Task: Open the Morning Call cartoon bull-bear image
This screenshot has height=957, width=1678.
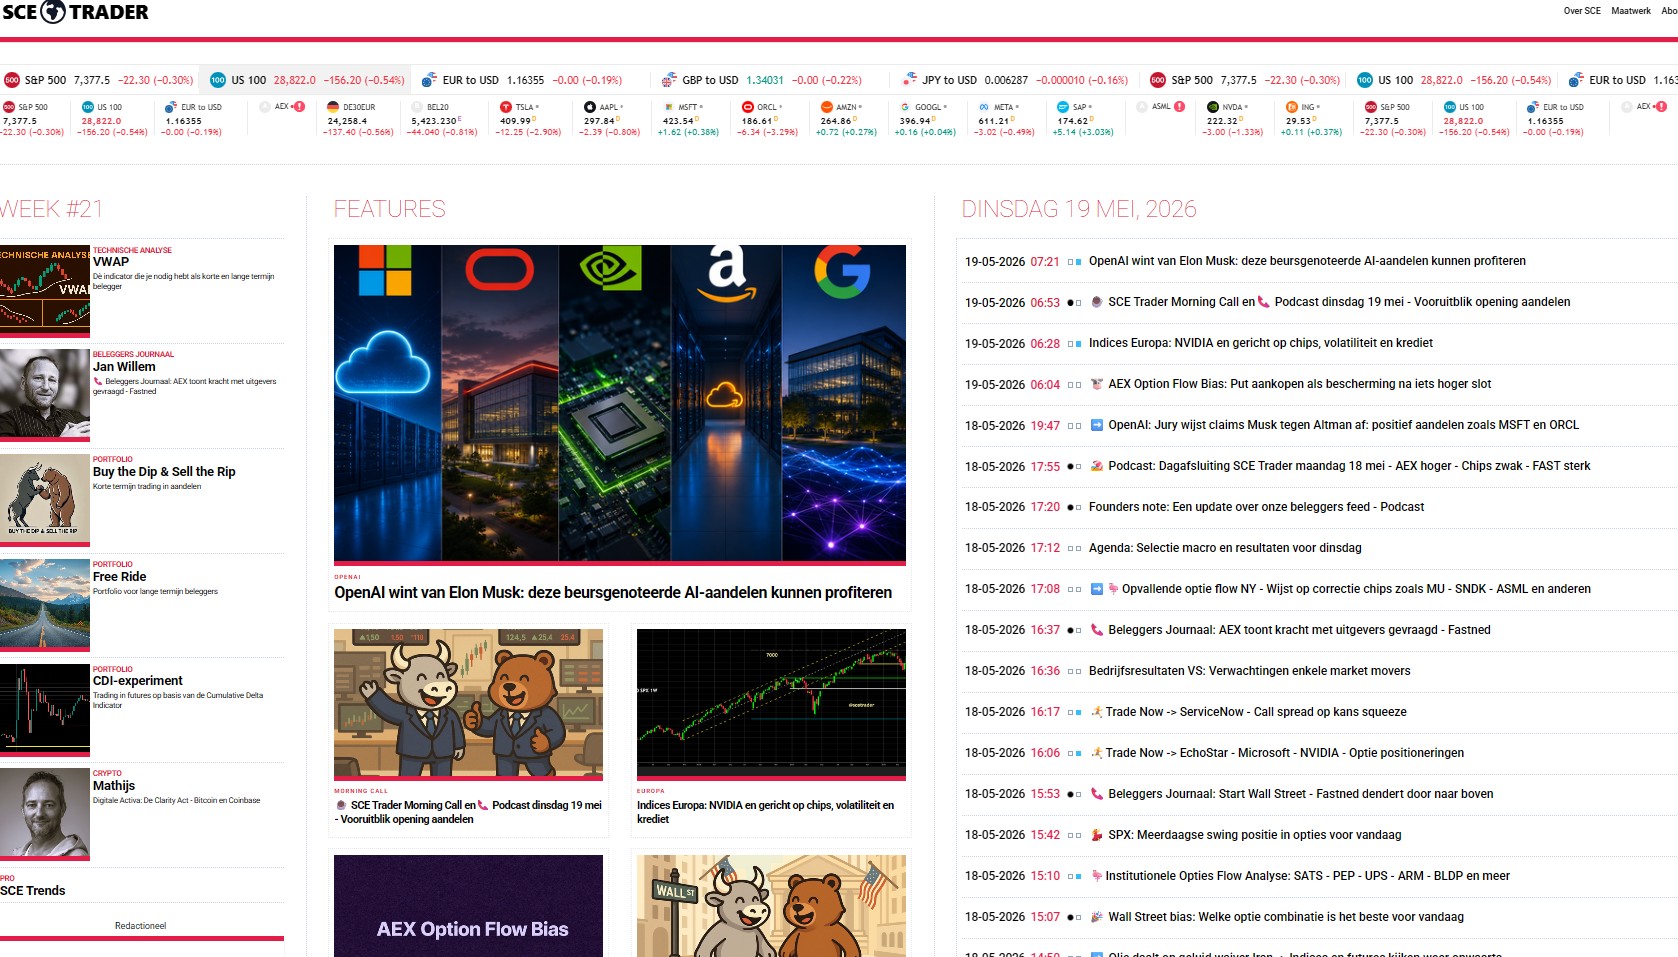Action: [468, 703]
